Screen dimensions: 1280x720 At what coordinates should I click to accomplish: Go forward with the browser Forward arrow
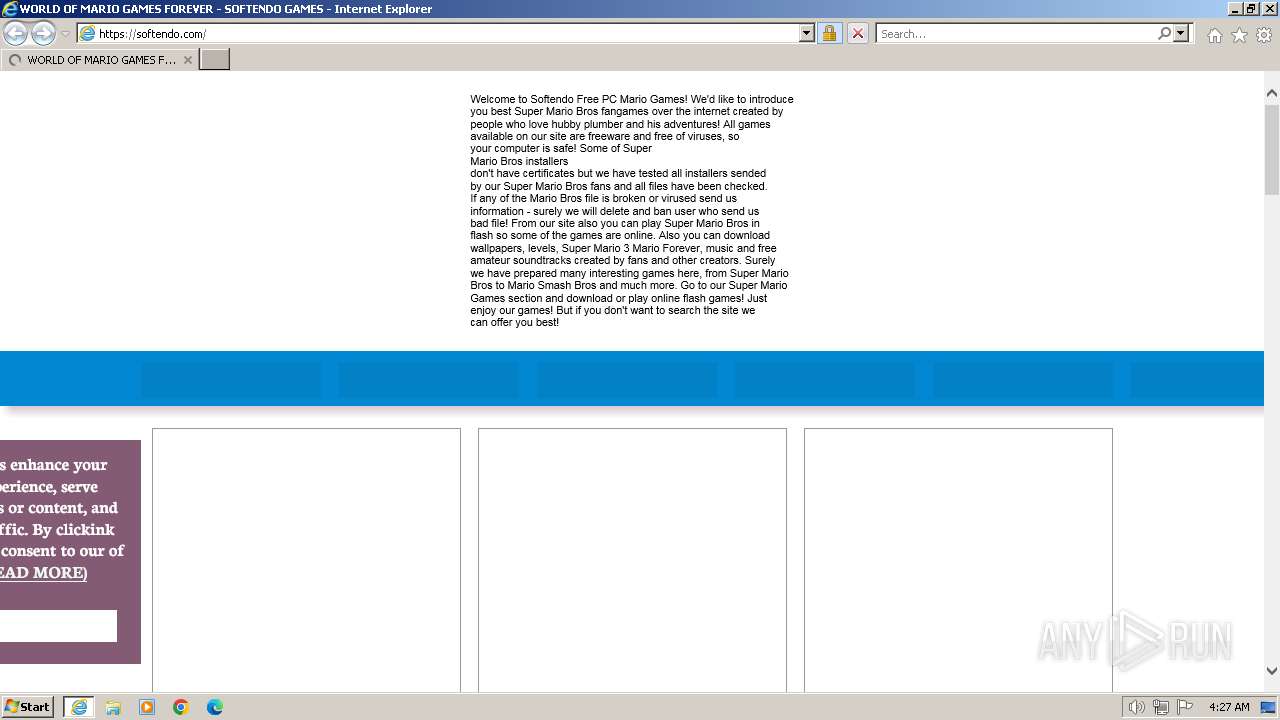pyautogui.click(x=43, y=33)
